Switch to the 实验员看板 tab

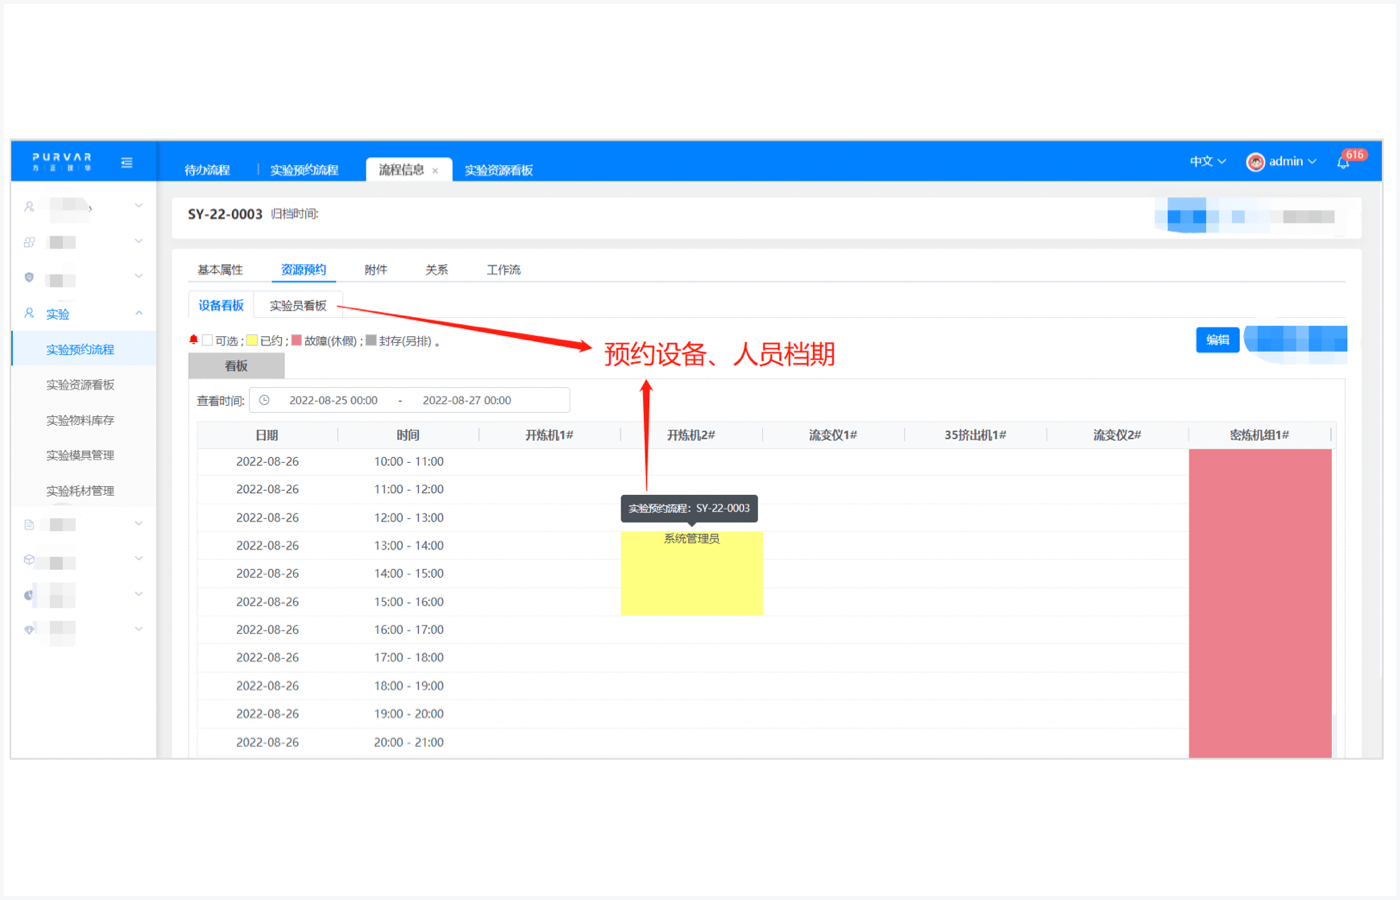(x=298, y=306)
